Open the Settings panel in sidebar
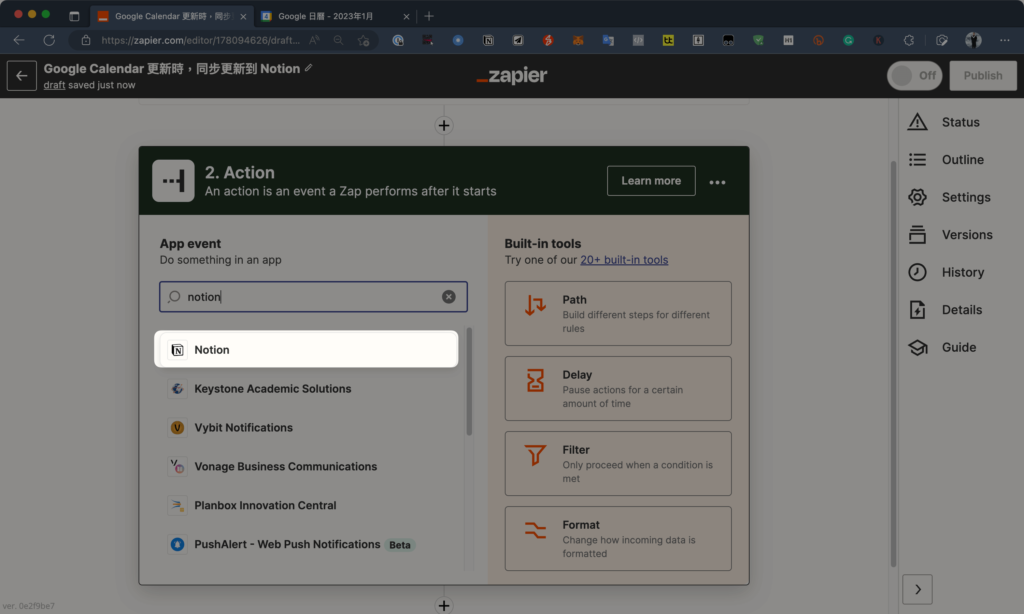 tap(950, 197)
